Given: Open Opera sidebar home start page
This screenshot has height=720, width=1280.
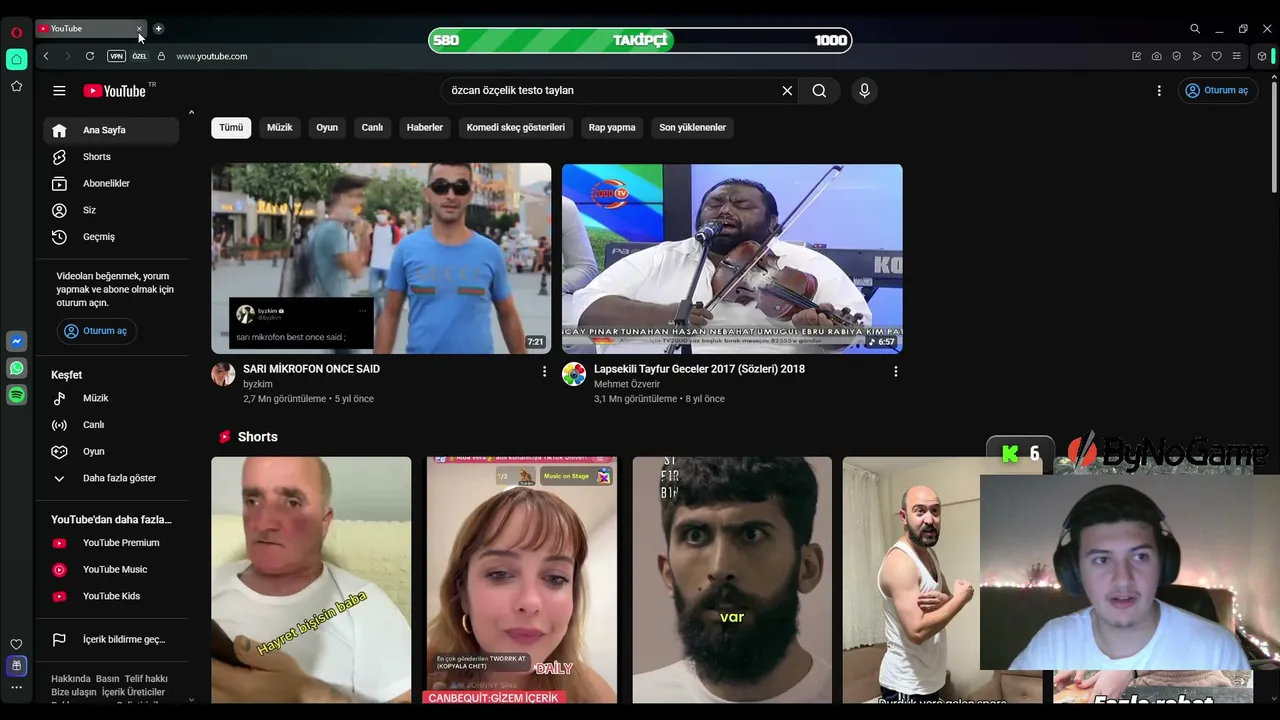Looking at the screenshot, I should (16, 59).
